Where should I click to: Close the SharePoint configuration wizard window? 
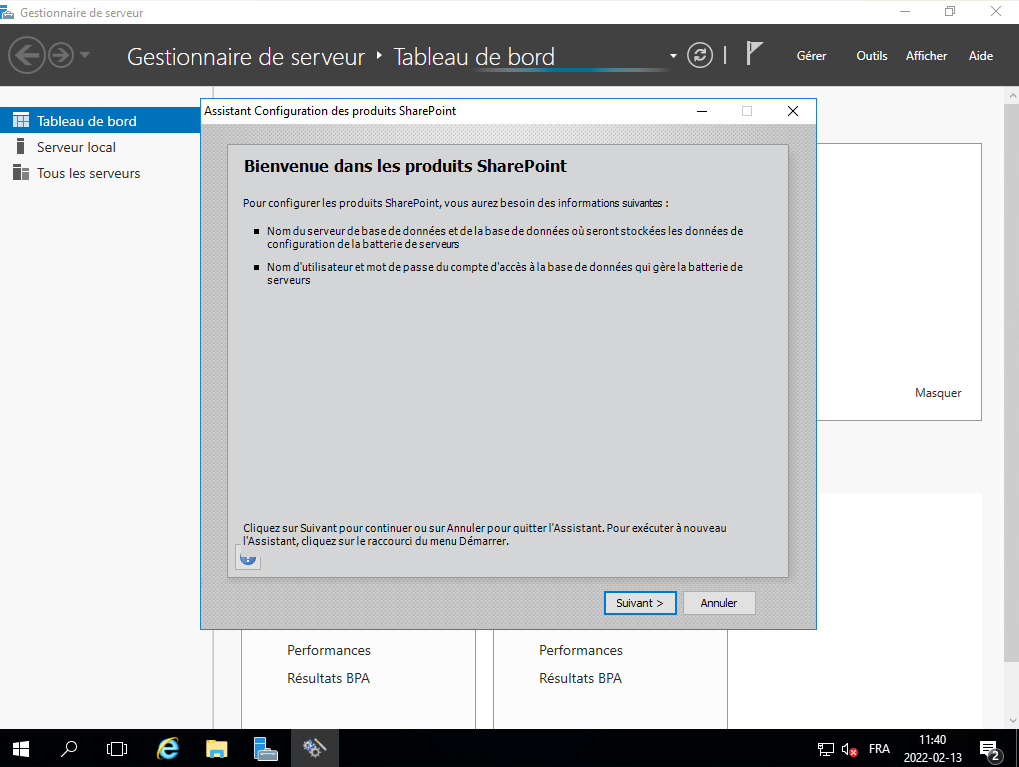pos(793,111)
